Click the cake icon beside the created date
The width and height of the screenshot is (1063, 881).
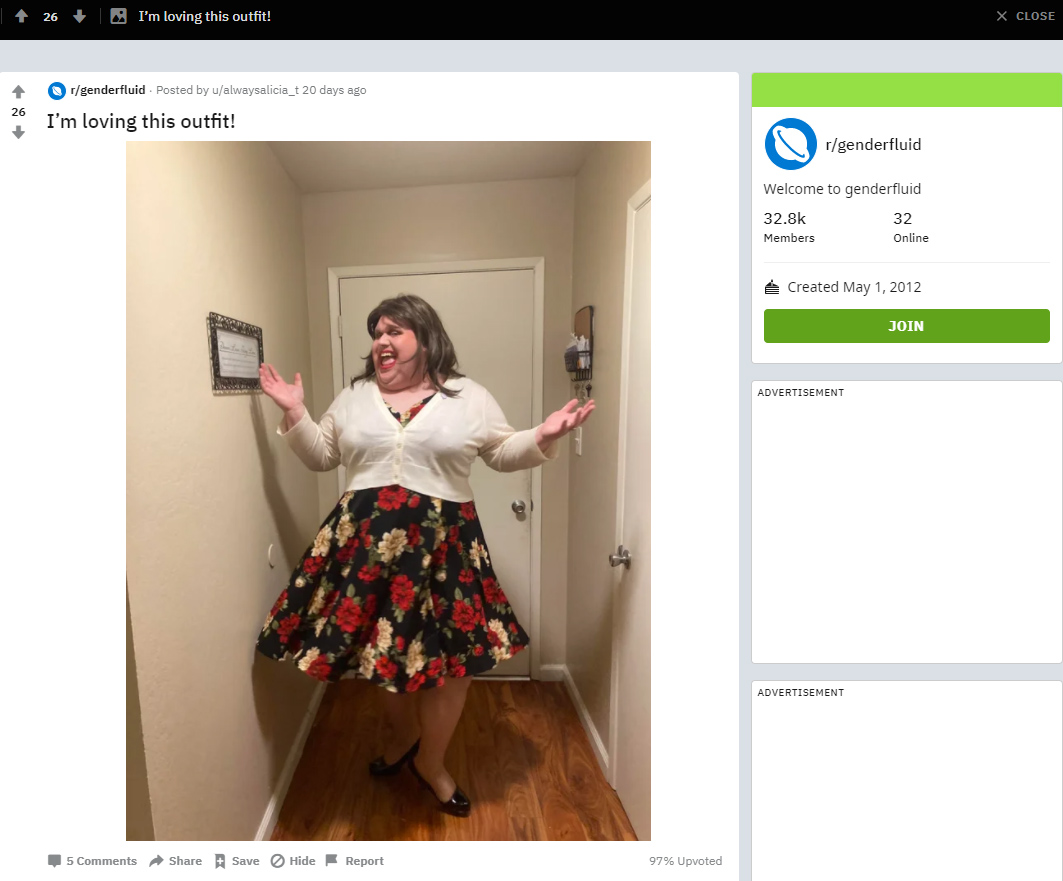771,287
